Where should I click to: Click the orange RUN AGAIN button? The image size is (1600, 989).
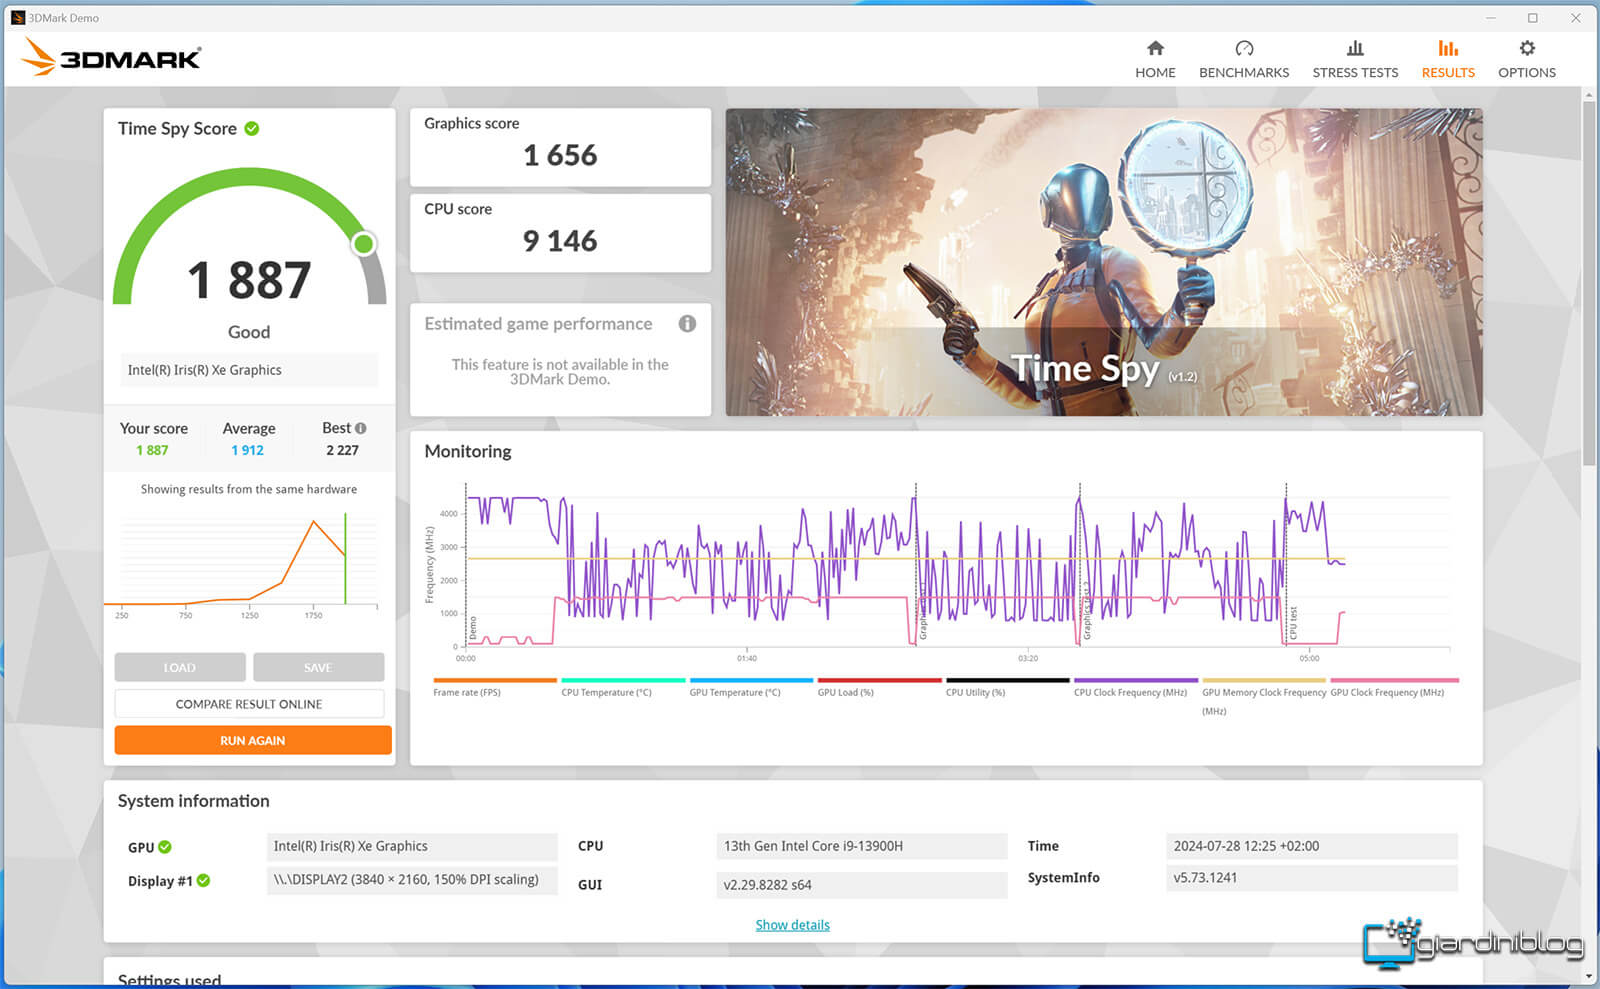tap(253, 740)
